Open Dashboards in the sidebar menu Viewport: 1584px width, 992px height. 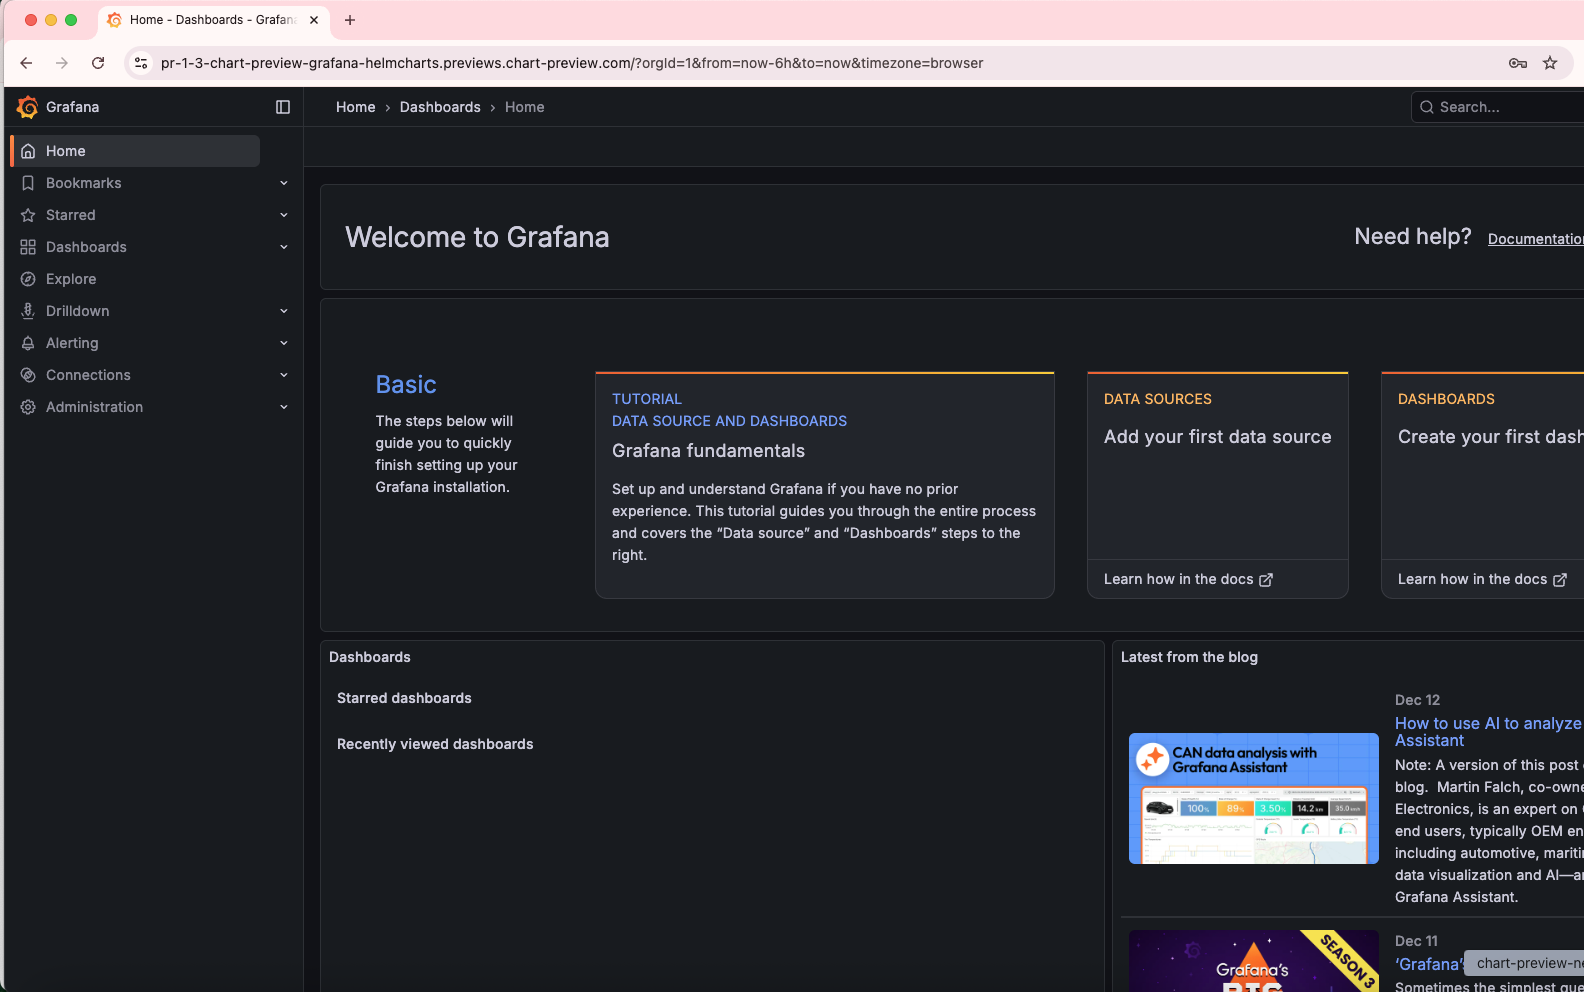coord(86,247)
